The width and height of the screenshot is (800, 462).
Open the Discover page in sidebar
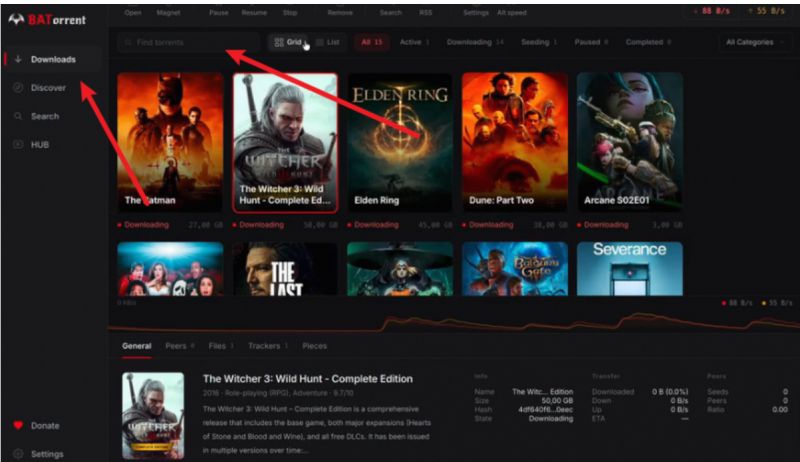pyautogui.click(x=48, y=88)
